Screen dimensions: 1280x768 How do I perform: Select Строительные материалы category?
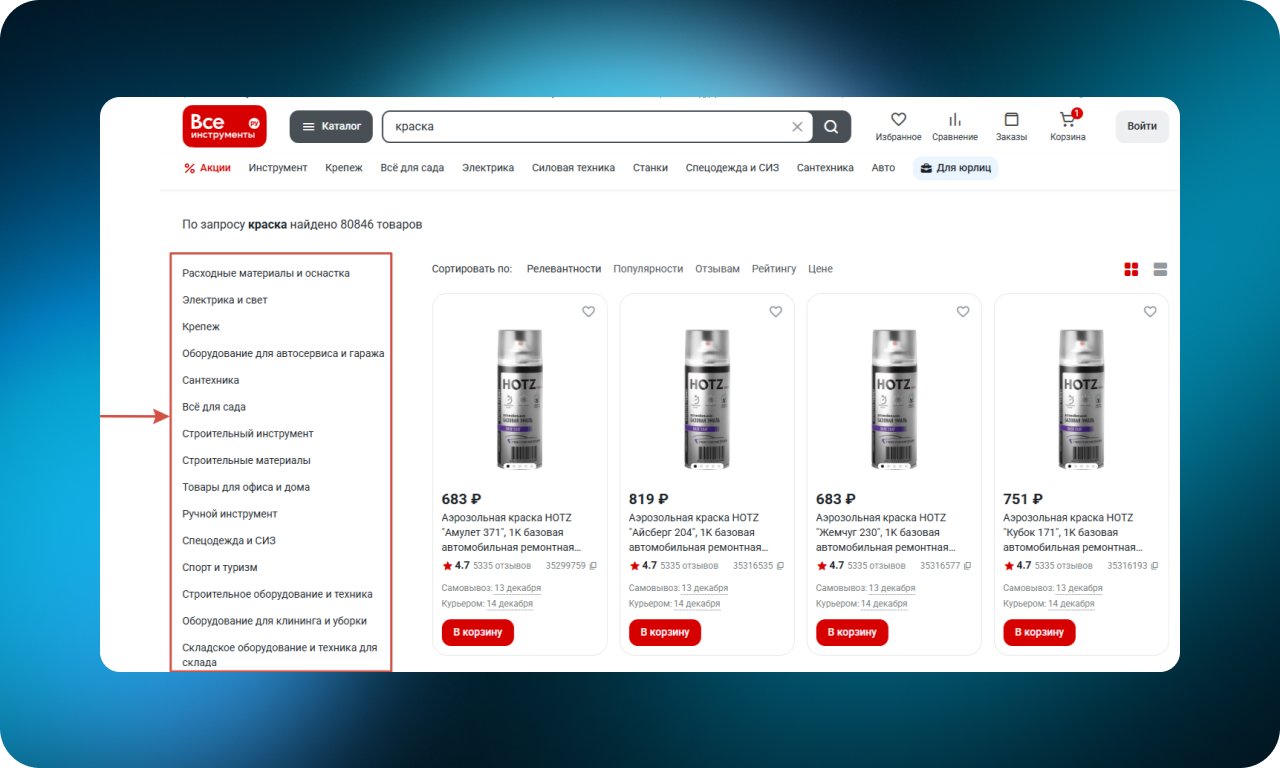[246, 461]
